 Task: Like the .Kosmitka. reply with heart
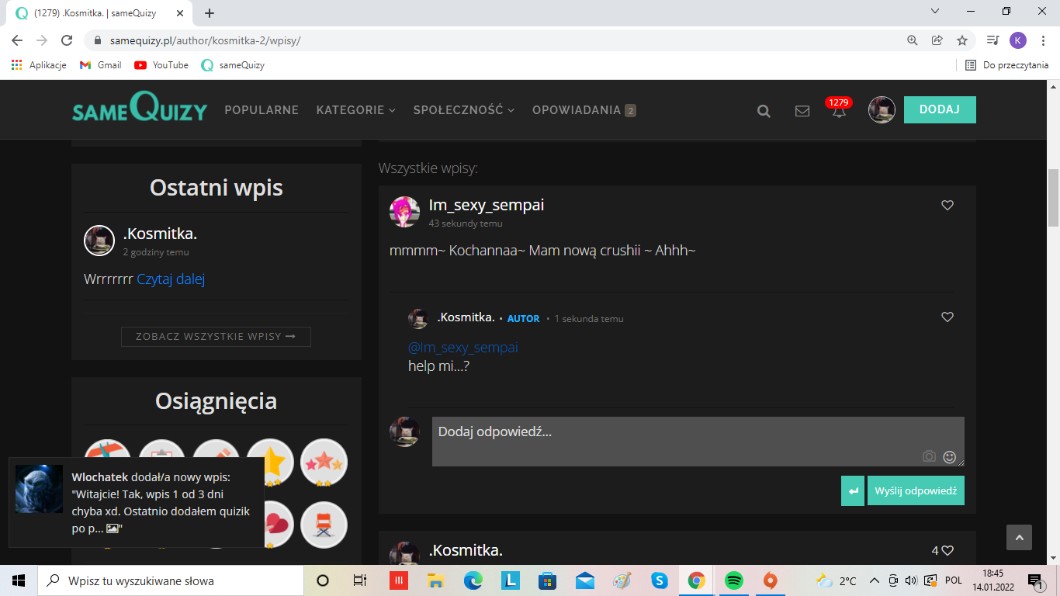[x=947, y=317]
